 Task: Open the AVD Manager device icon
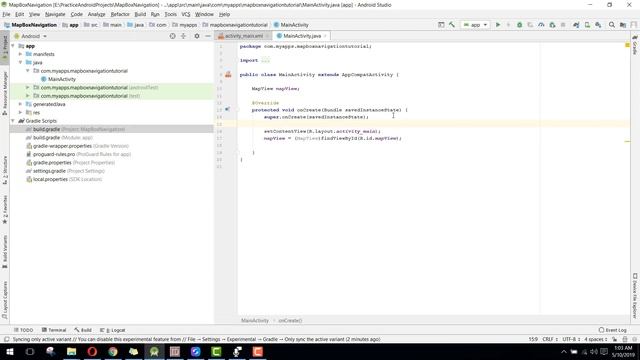pos(587,25)
